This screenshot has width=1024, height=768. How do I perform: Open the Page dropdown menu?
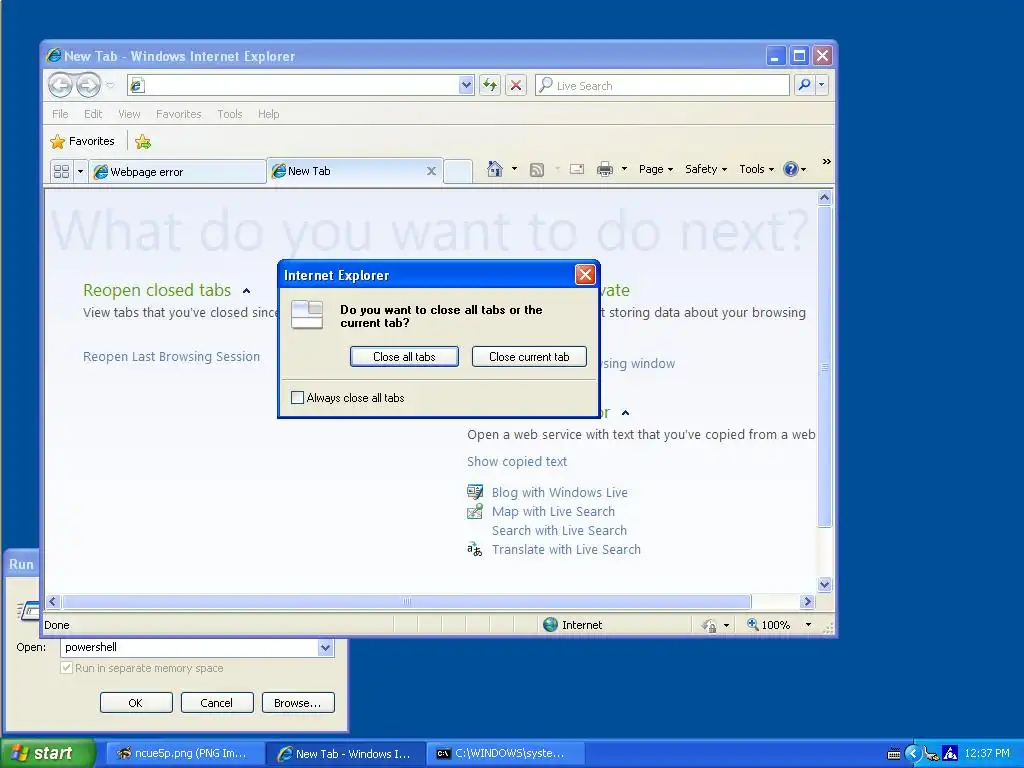[656, 169]
